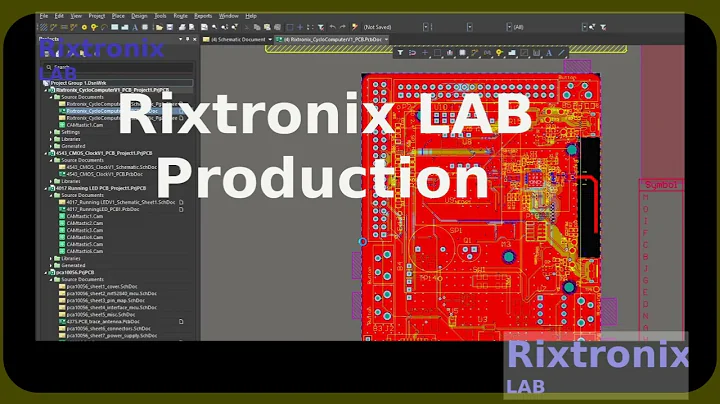Click the Save floppy disk icon
720x404 pixels.
coord(170,27)
